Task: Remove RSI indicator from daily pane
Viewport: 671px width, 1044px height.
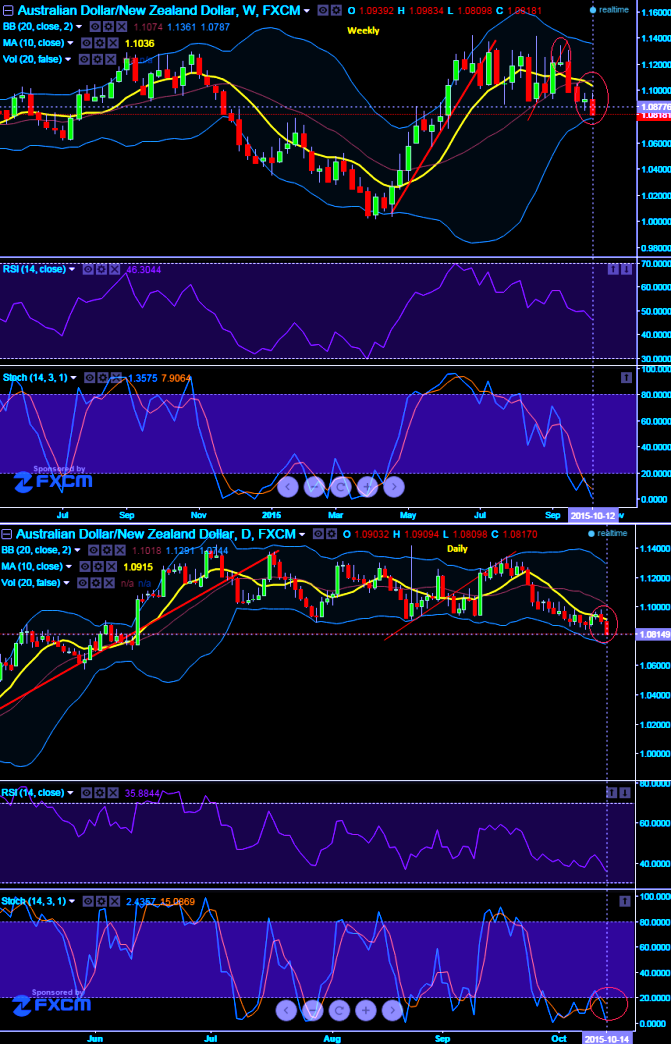Action: [111, 793]
